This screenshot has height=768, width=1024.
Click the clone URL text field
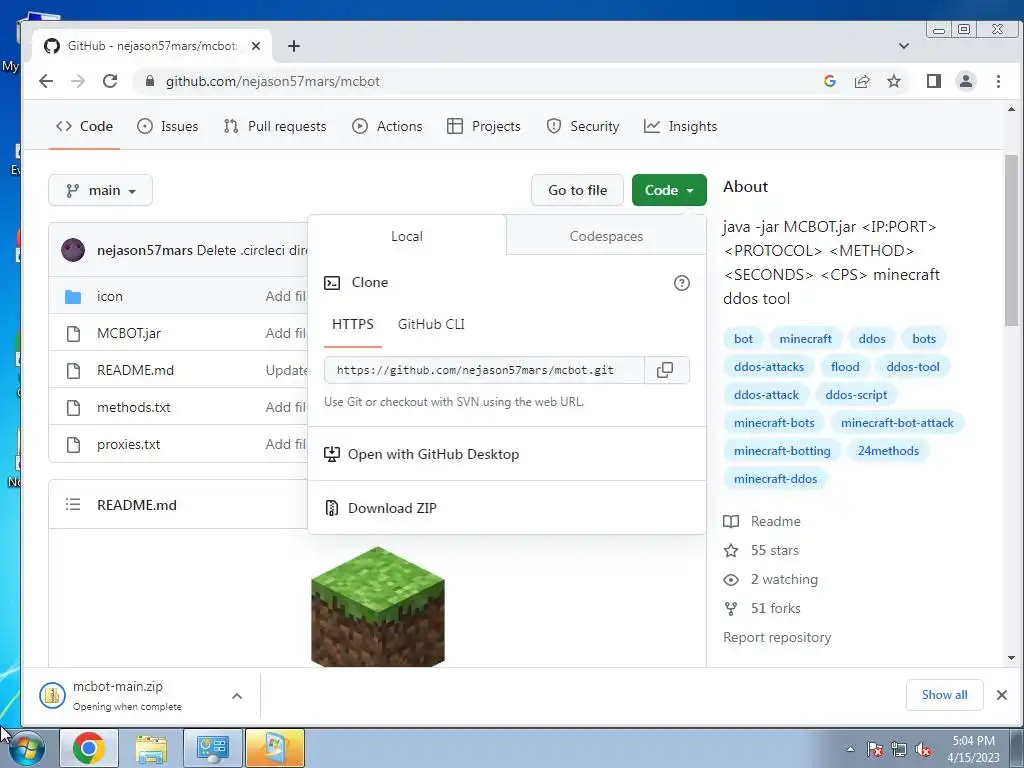pyautogui.click(x=484, y=370)
